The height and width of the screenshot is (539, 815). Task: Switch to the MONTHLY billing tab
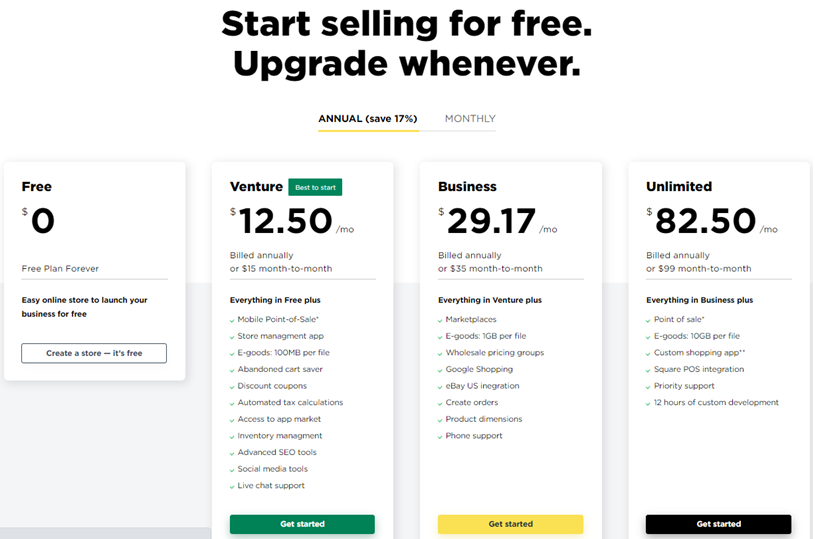[x=470, y=119]
